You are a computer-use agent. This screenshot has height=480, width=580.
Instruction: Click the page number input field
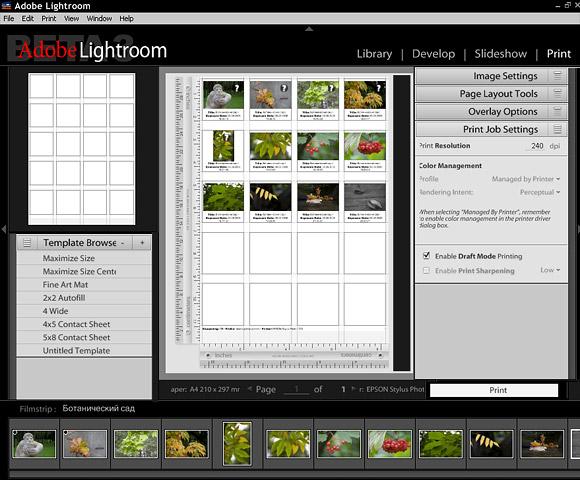coord(296,389)
